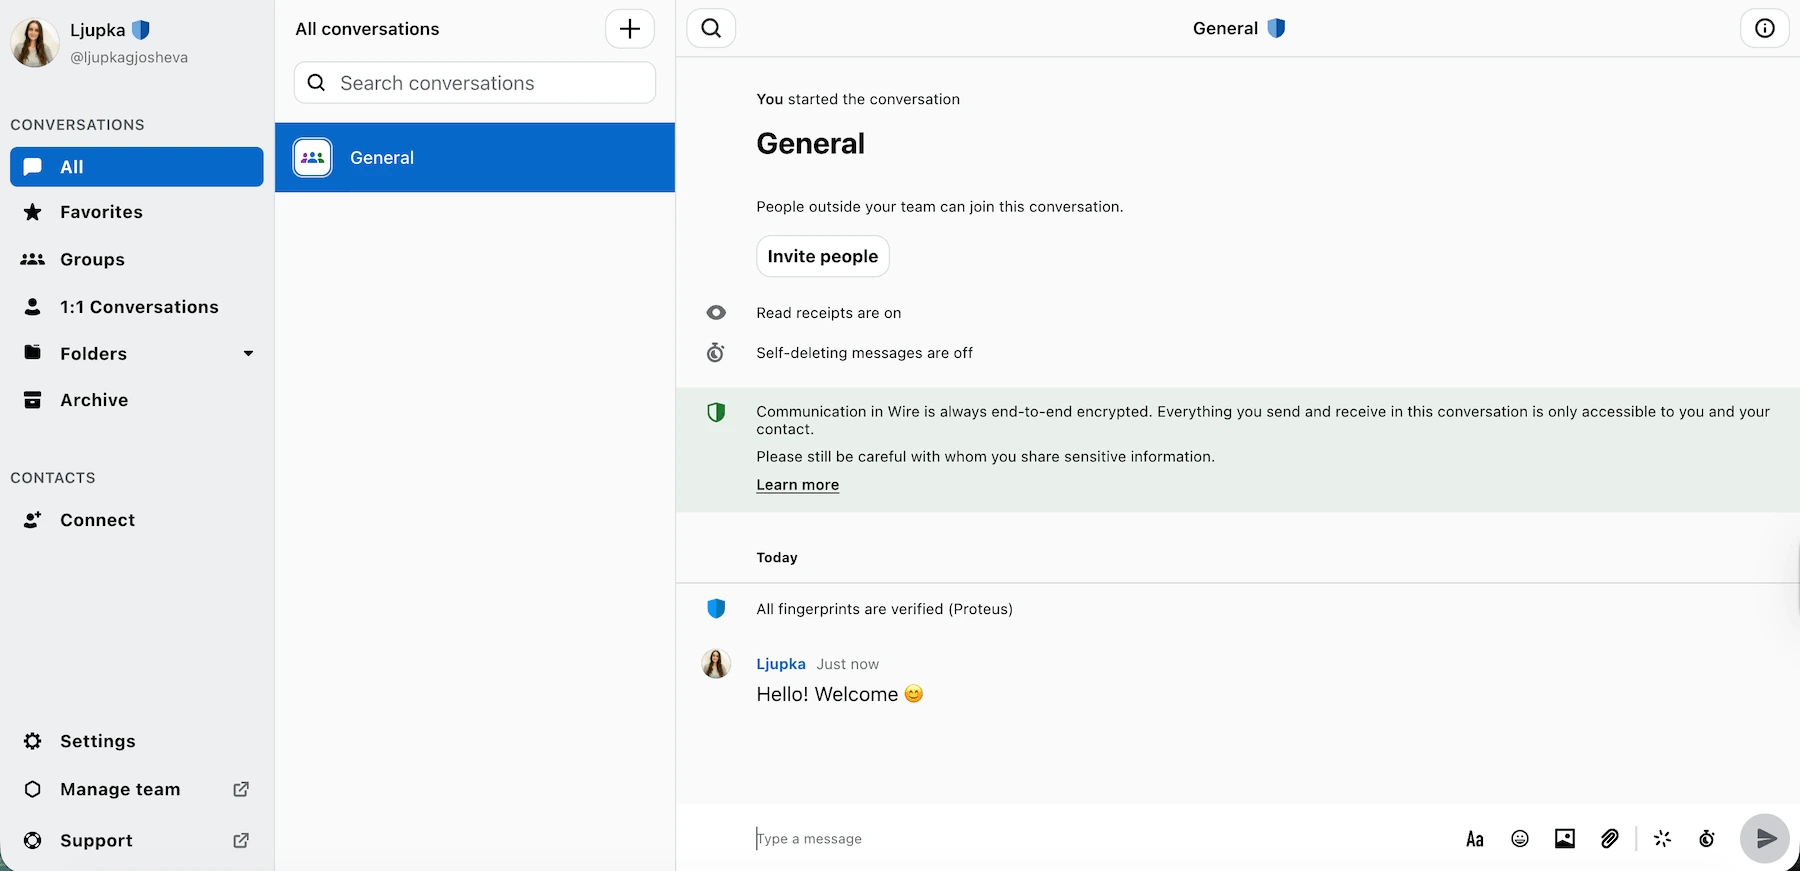Image resolution: width=1800 pixels, height=871 pixels.
Task: Click the large General conversation heading
Action: (811, 144)
